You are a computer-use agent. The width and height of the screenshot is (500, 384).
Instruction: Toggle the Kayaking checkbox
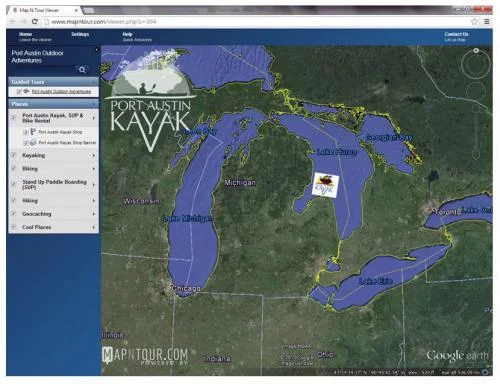pyautogui.click(x=14, y=155)
